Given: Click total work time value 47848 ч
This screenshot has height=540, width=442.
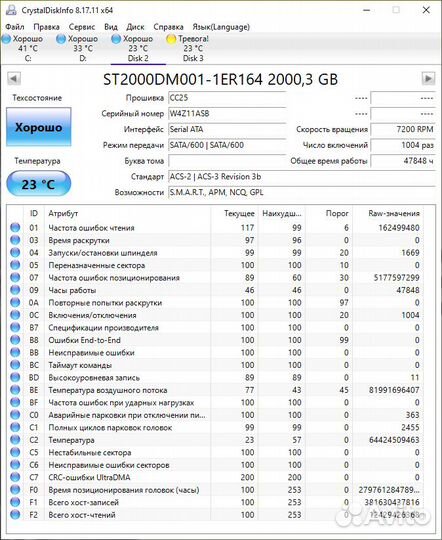Looking at the screenshot, I should 403,161.
